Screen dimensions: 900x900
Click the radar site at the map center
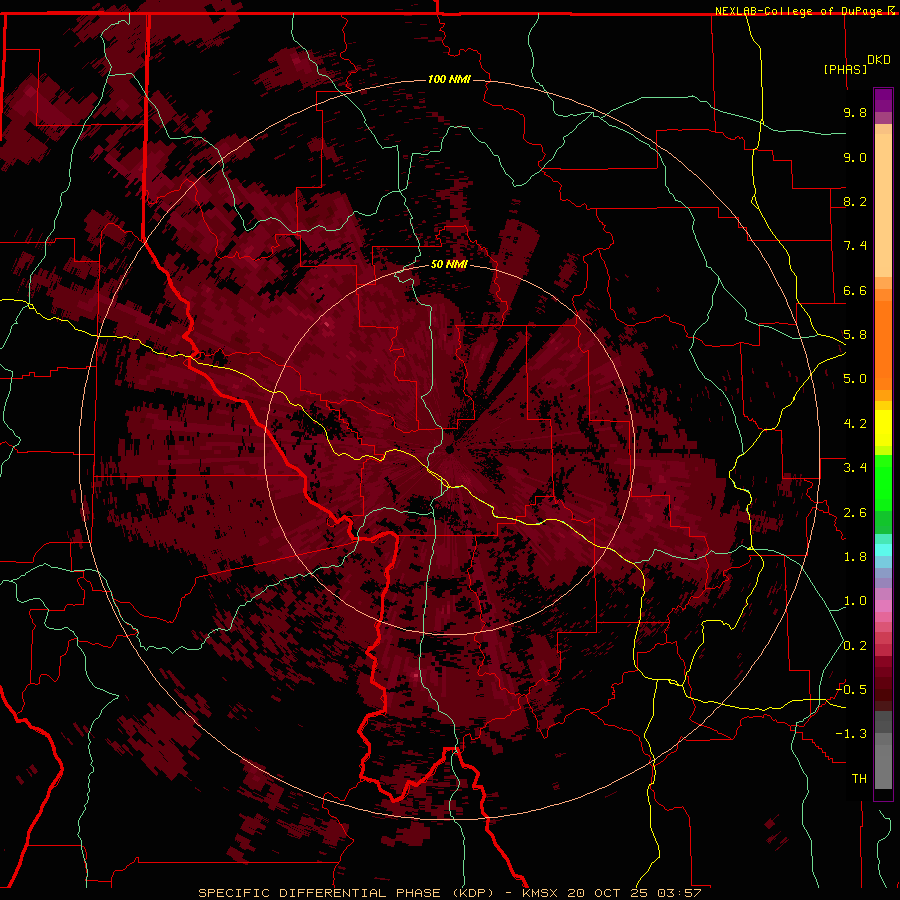pos(449,449)
